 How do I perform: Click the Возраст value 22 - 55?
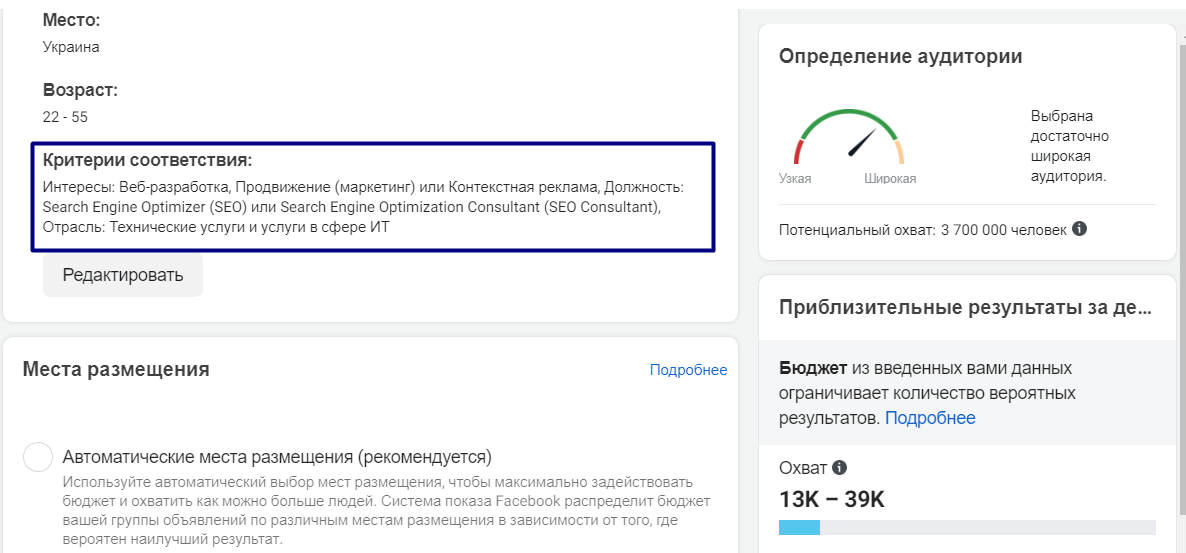(x=66, y=117)
